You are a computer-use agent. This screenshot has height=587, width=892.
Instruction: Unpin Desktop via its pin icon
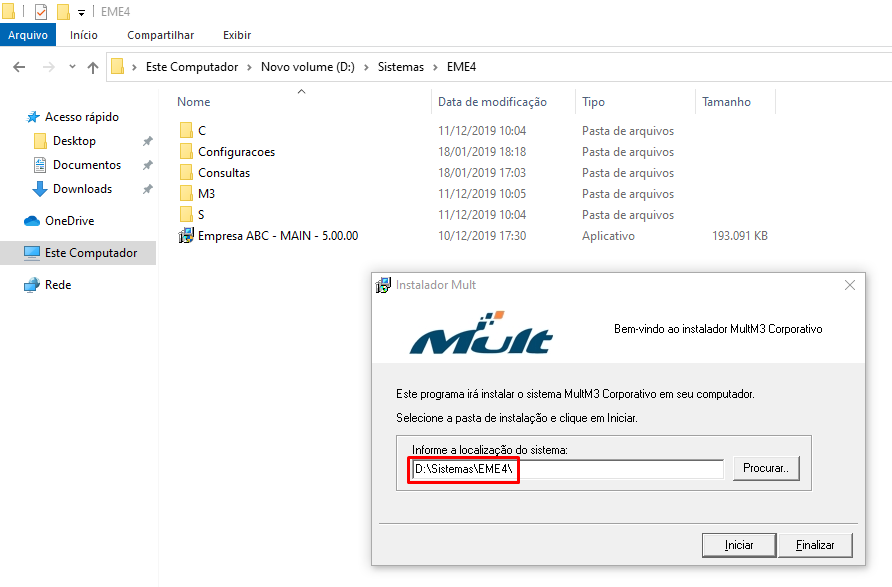(x=147, y=141)
